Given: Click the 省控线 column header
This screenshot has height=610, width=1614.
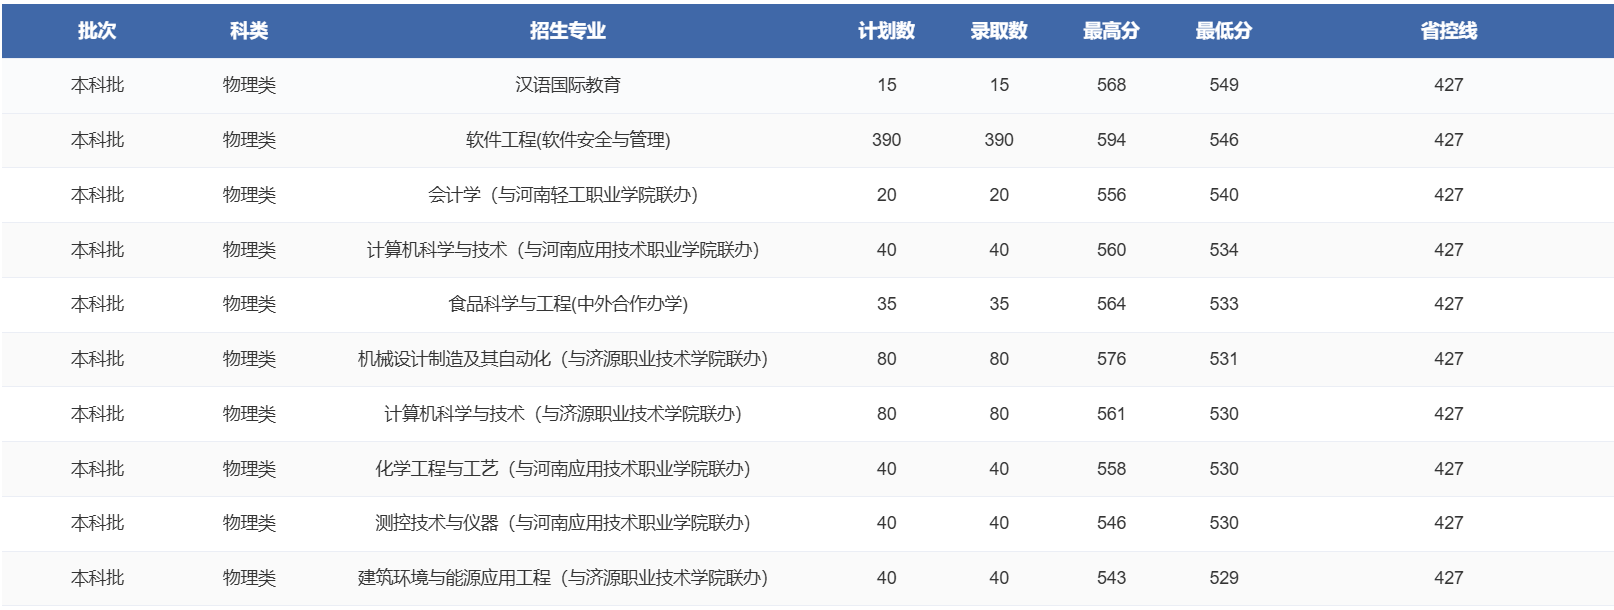Looking at the screenshot, I should pyautogui.click(x=1449, y=31).
